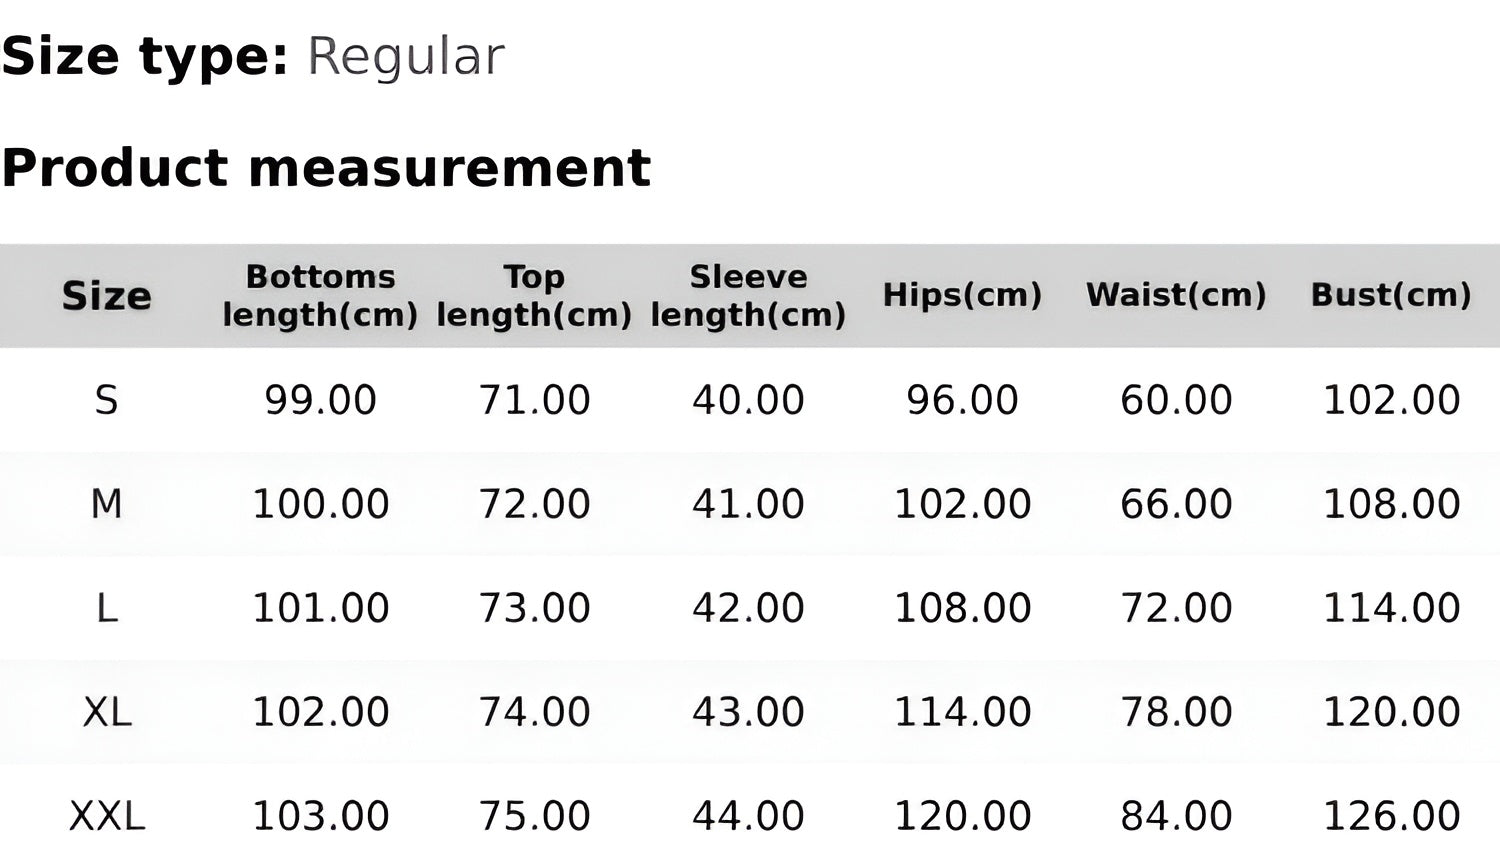Click the Sleeve length(cm) column header

tap(748, 296)
